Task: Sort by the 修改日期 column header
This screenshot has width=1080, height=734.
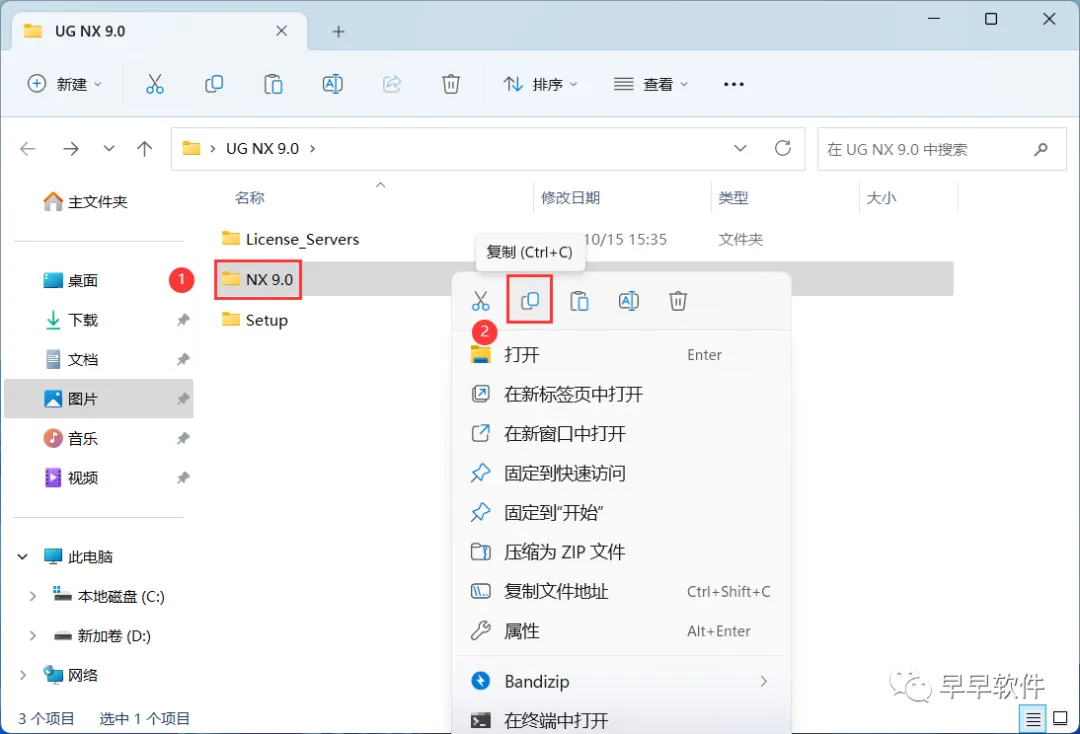Action: (x=570, y=198)
